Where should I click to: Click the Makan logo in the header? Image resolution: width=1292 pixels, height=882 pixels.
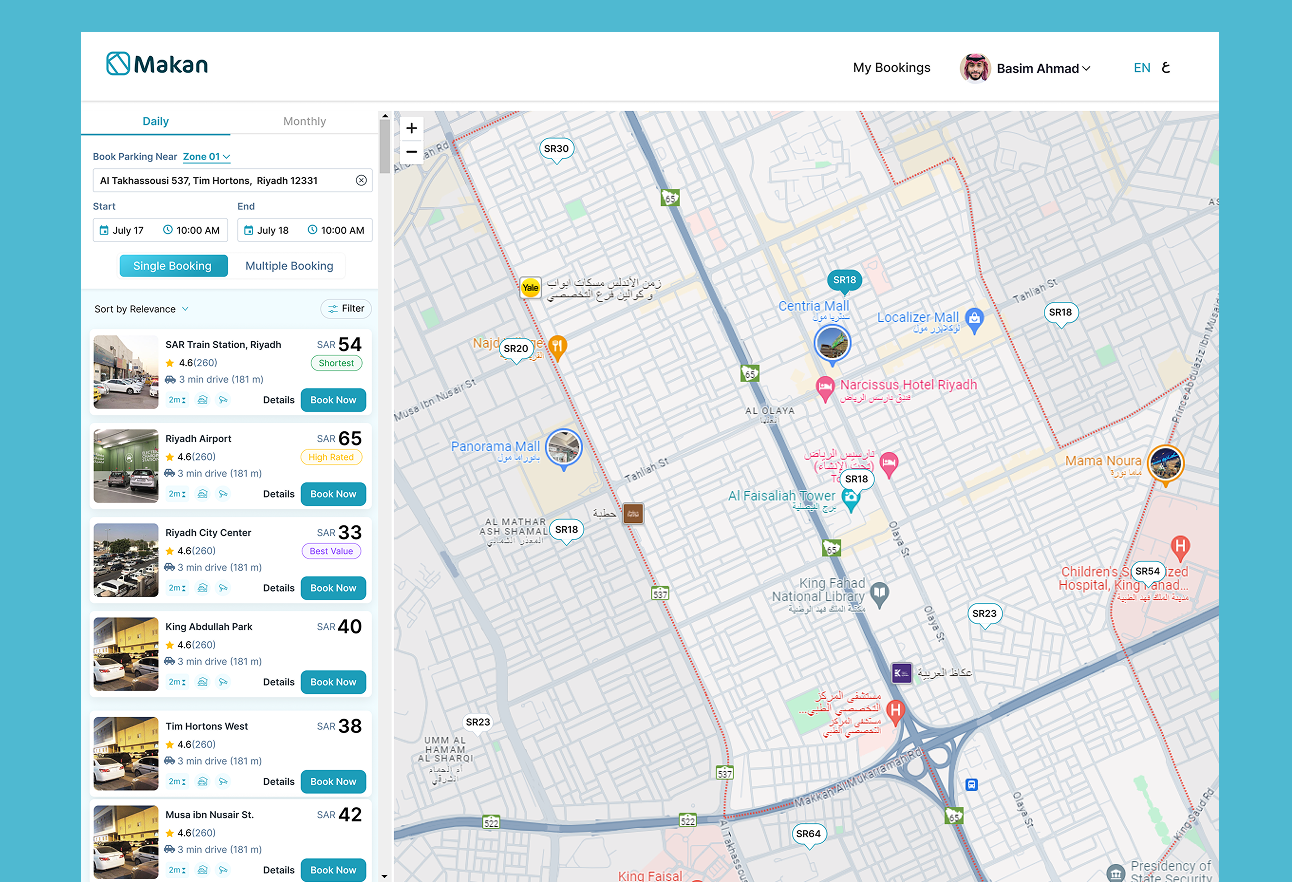coord(157,64)
